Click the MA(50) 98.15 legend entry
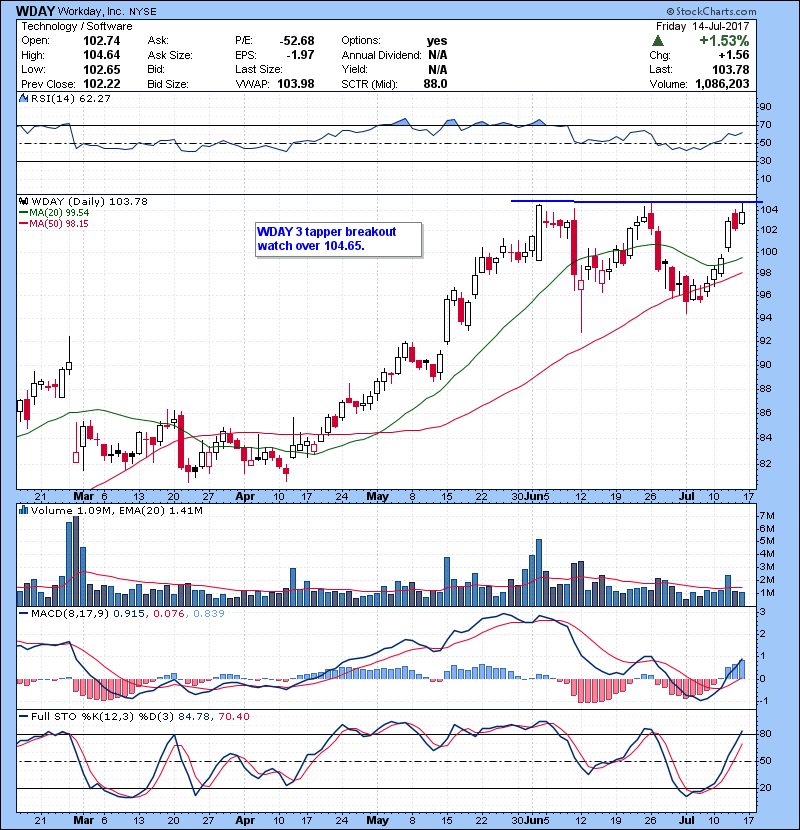The height and width of the screenshot is (830, 800). pyautogui.click(x=53, y=224)
